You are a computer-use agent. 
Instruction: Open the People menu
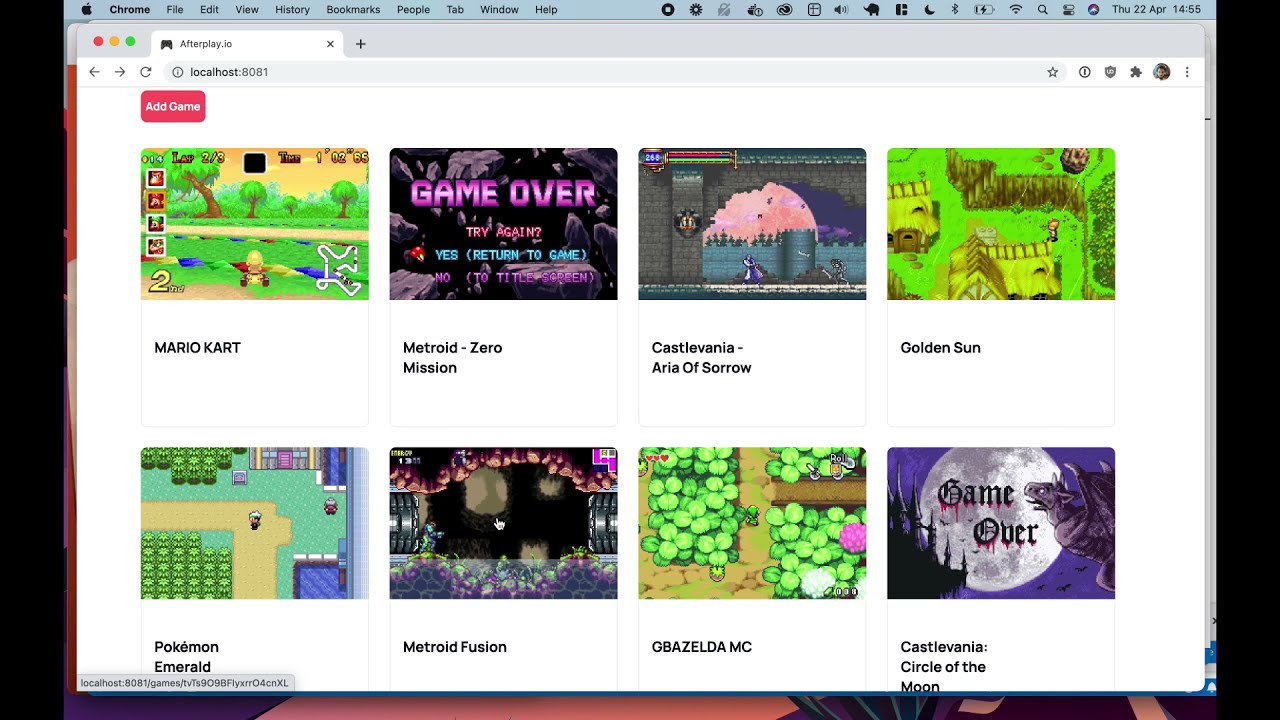pyautogui.click(x=413, y=9)
